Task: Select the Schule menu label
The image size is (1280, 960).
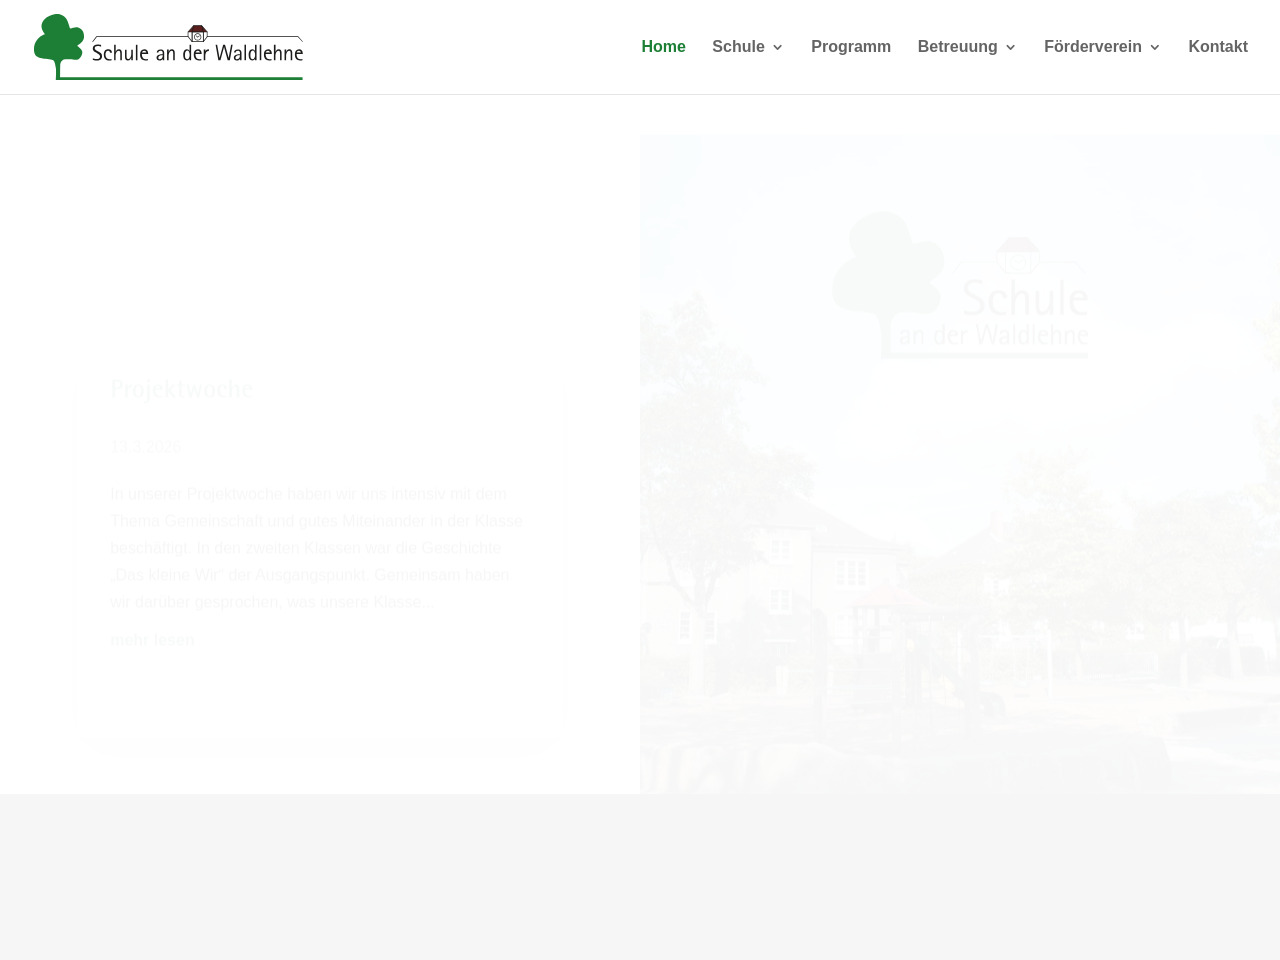Action: pyautogui.click(x=738, y=47)
